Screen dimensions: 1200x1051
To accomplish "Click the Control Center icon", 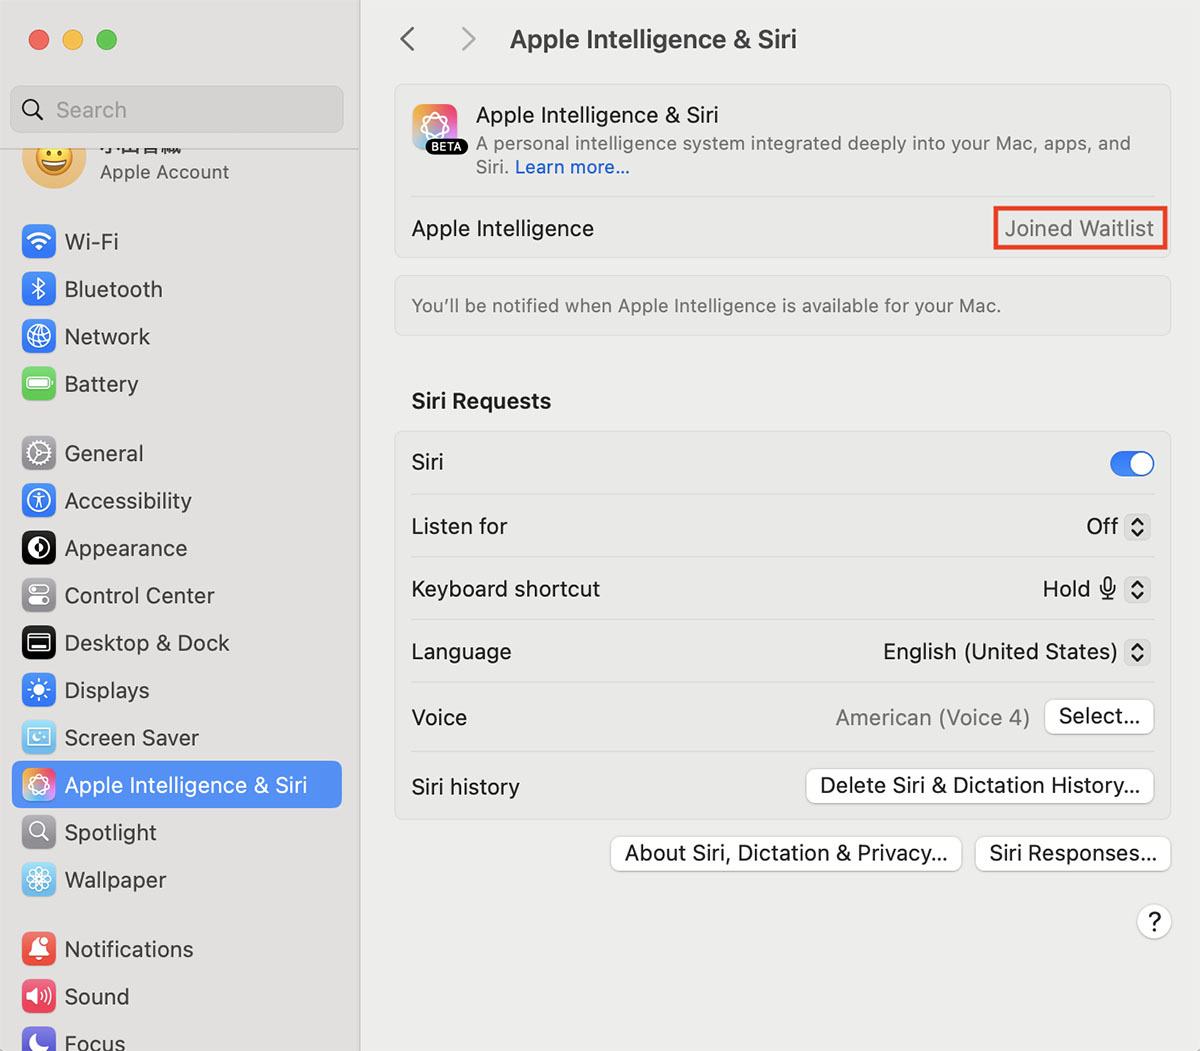I will click(x=39, y=596).
